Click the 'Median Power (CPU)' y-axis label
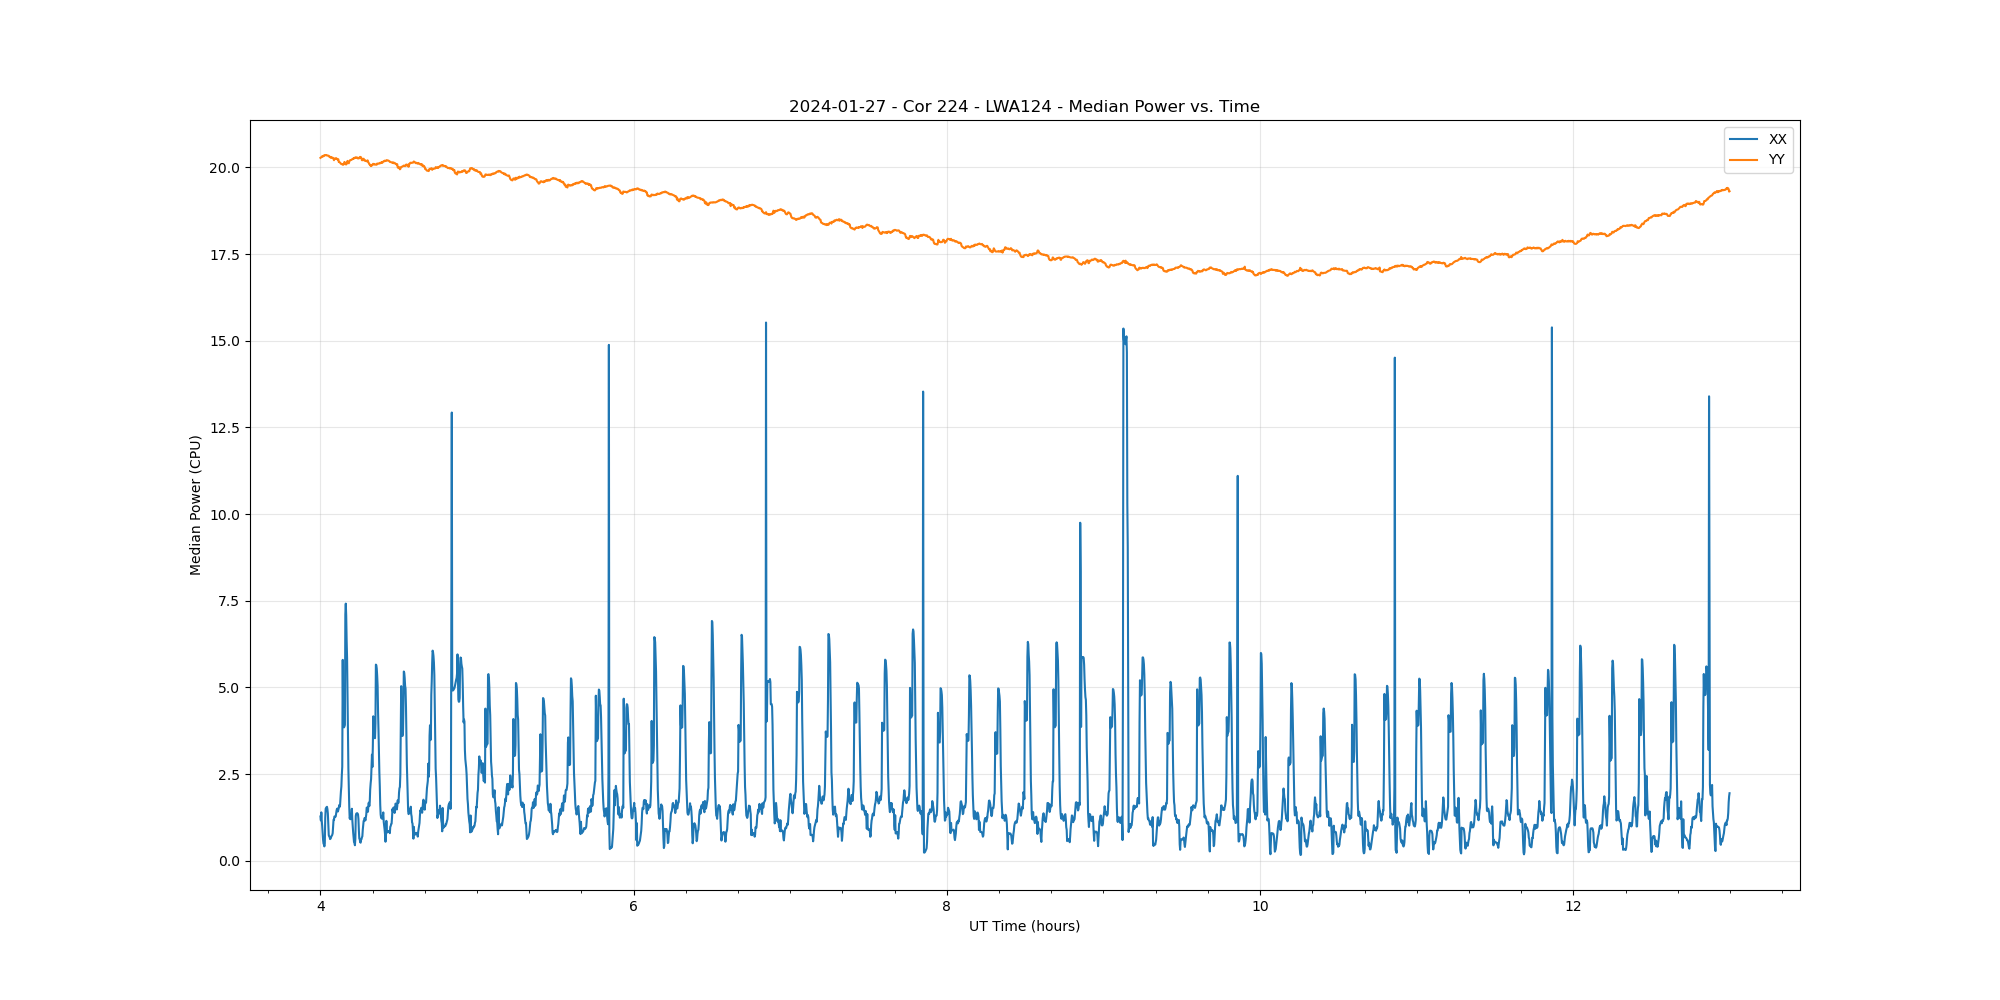The width and height of the screenshot is (2000, 1000). pos(196,505)
